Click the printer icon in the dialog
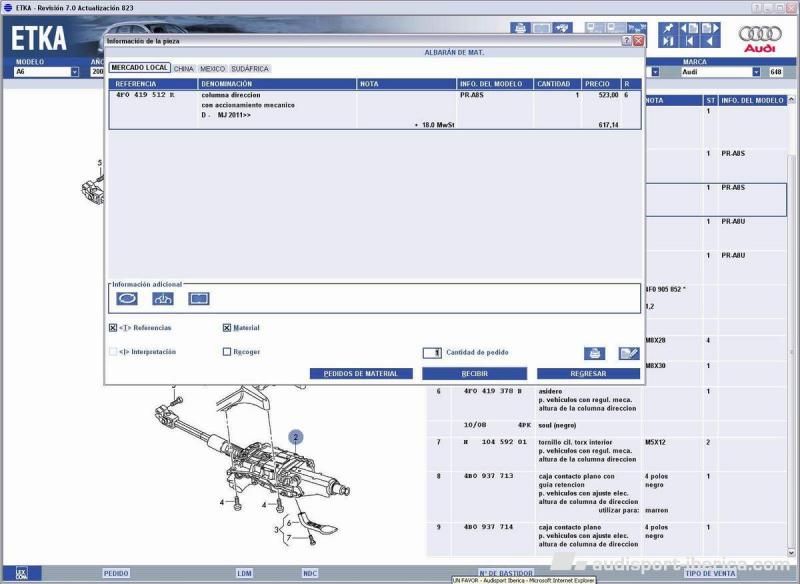 tap(595, 353)
